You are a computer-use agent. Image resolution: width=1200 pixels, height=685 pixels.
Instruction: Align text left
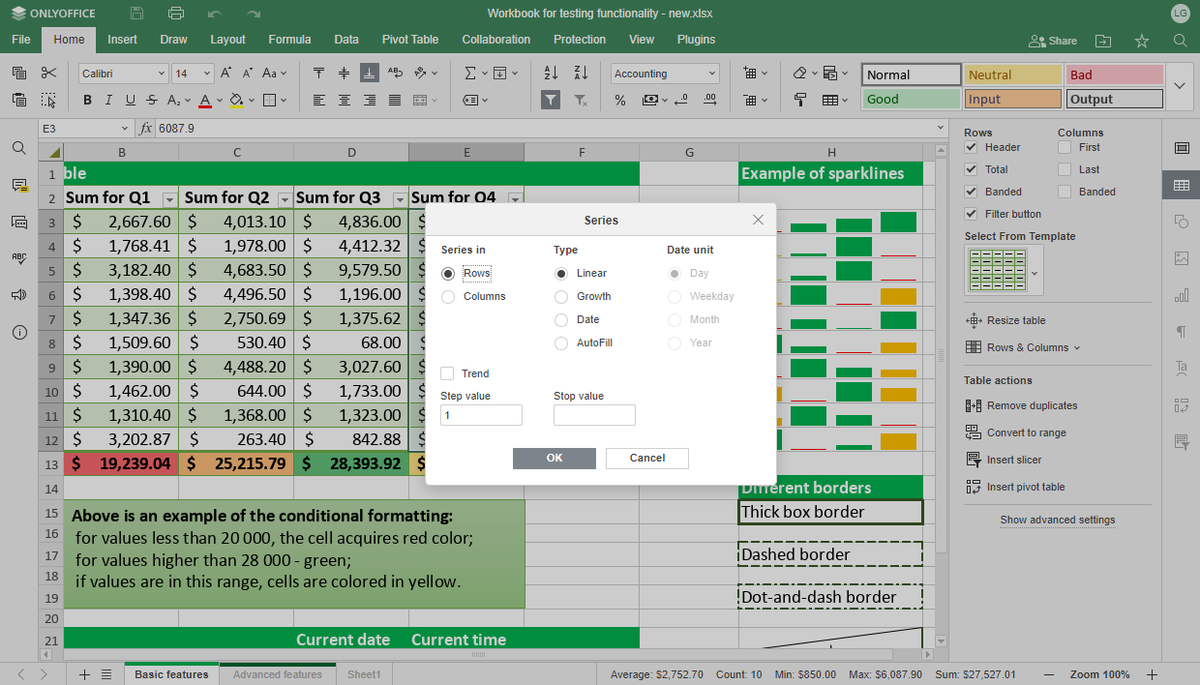318,99
